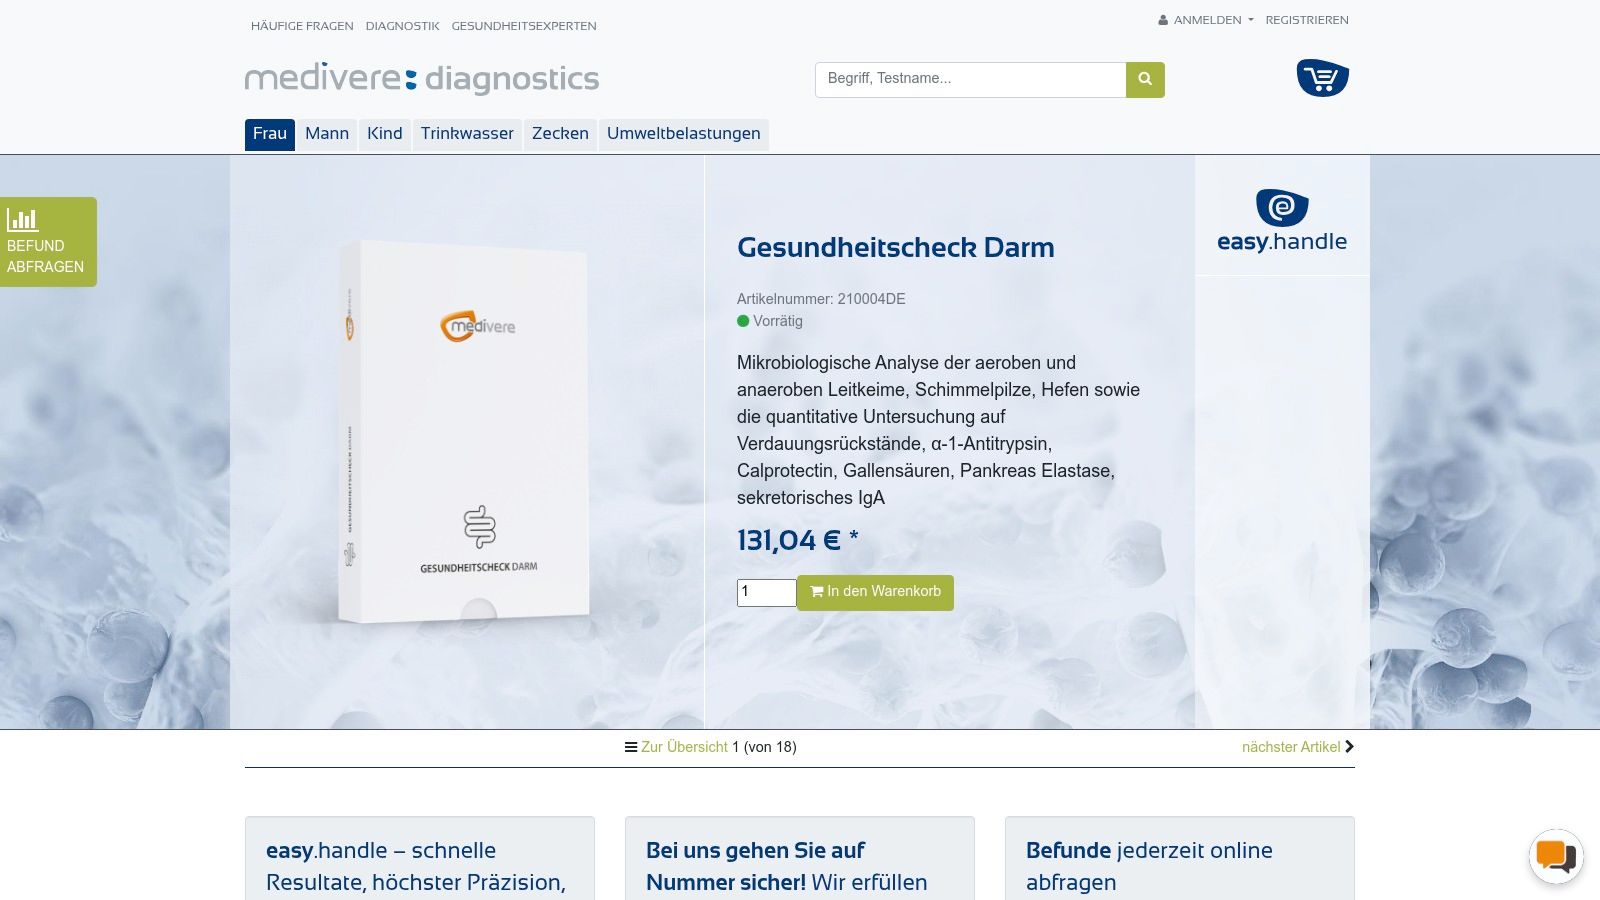Click the medivere diagnostics logo
1600x900 pixels.
tap(422, 78)
